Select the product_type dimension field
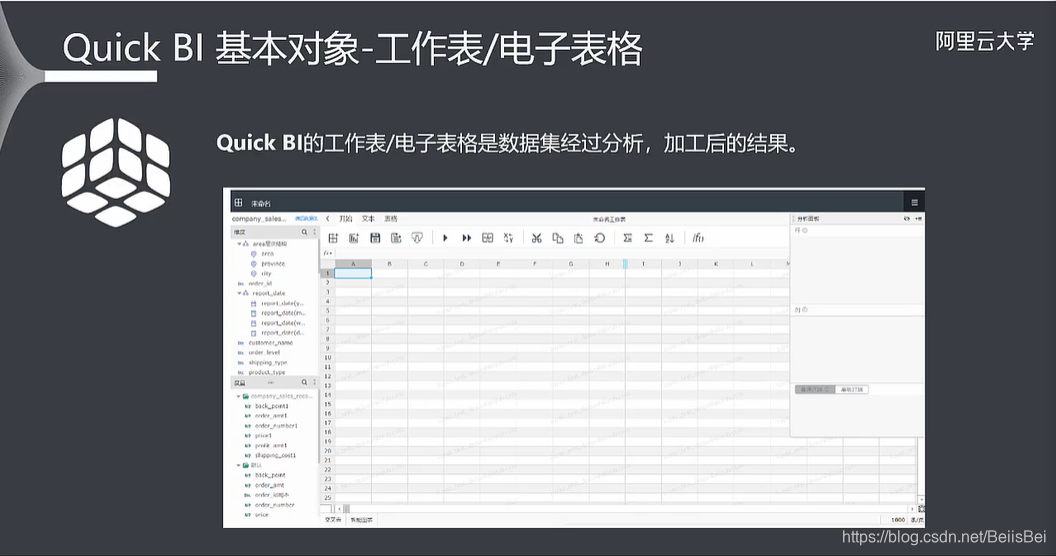Screen dimensions: 1056x556 point(267,372)
